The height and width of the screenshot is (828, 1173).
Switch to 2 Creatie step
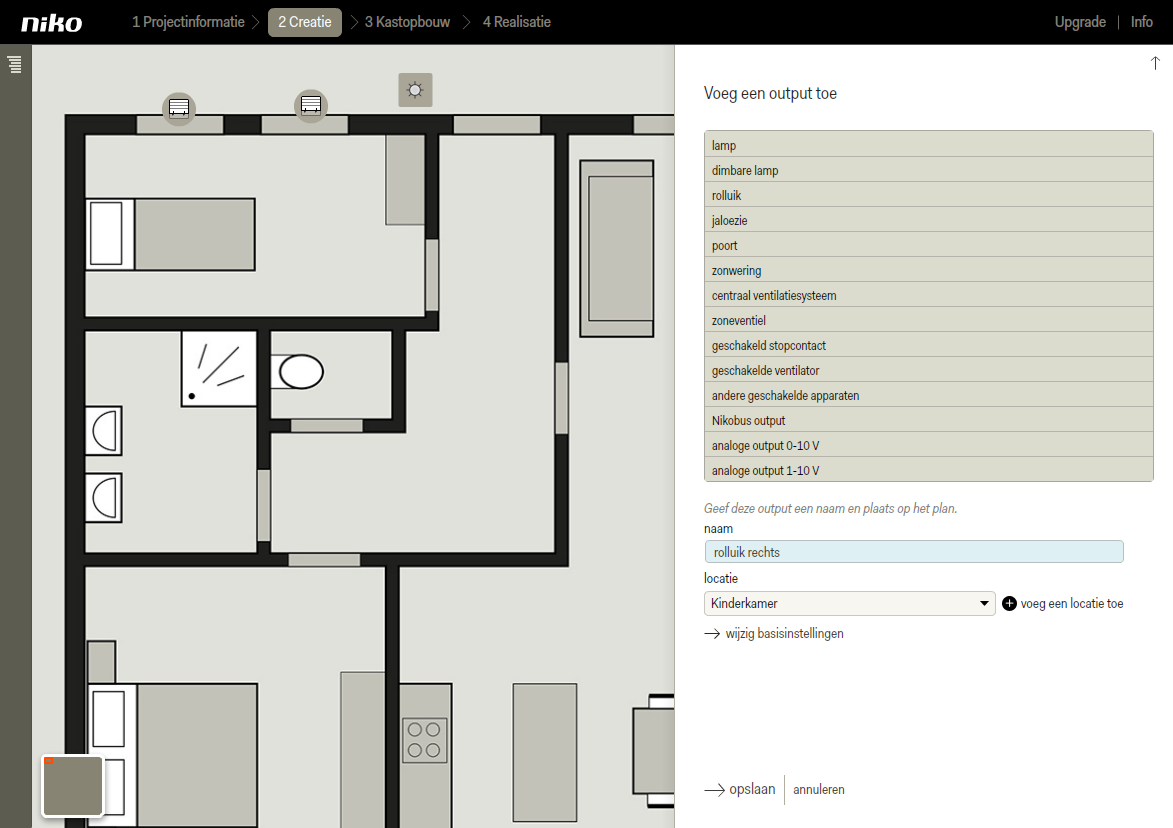click(304, 22)
